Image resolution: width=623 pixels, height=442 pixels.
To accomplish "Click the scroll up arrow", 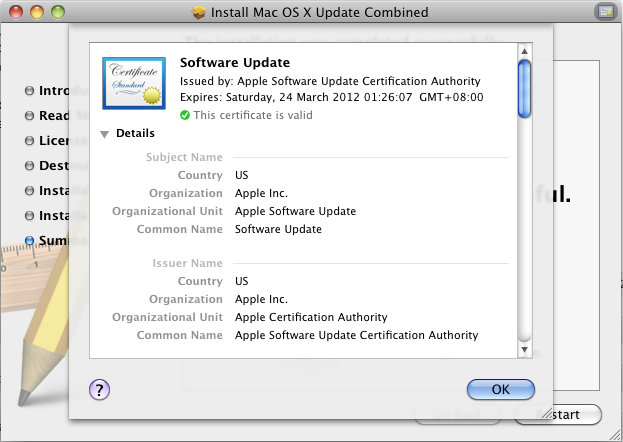I will point(524,51).
